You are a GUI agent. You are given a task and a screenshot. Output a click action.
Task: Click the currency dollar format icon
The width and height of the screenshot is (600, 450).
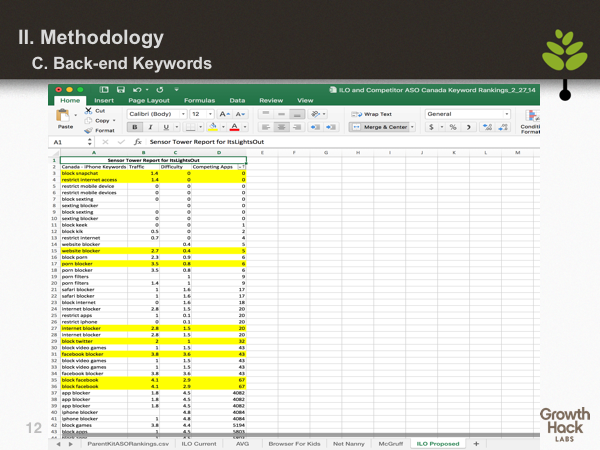(431, 127)
